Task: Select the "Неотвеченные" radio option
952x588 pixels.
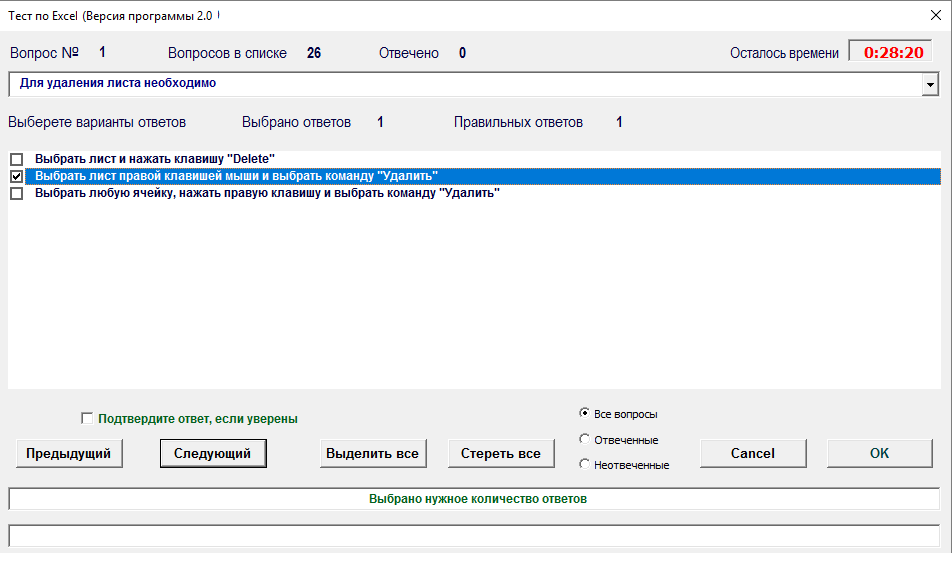Action: click(584, 464)
